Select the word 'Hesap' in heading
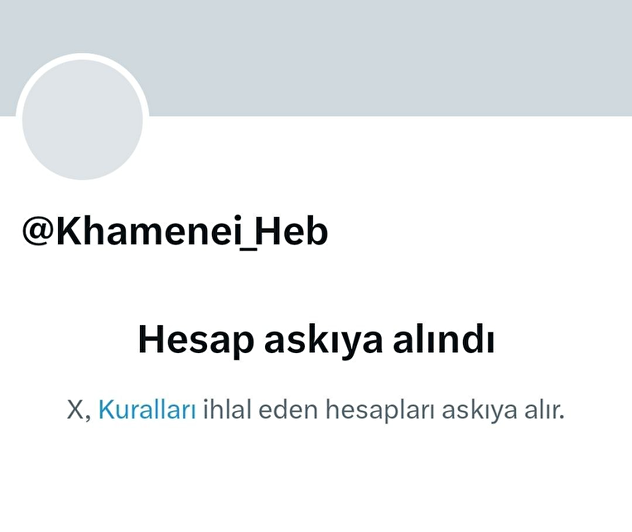Viewport: 632px width, 532px height. click(196, 341)
